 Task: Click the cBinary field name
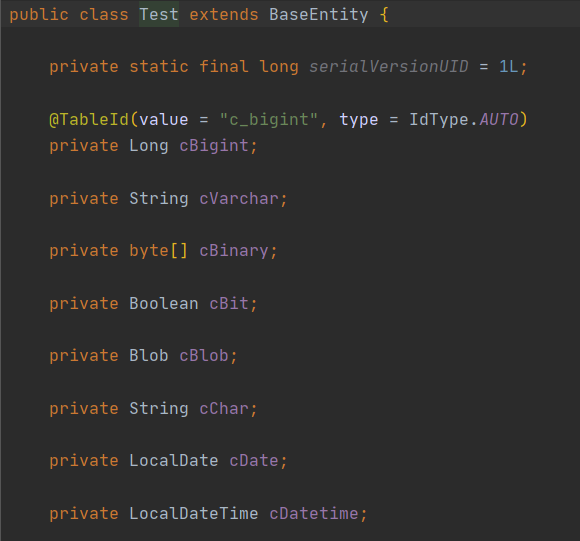234,251
